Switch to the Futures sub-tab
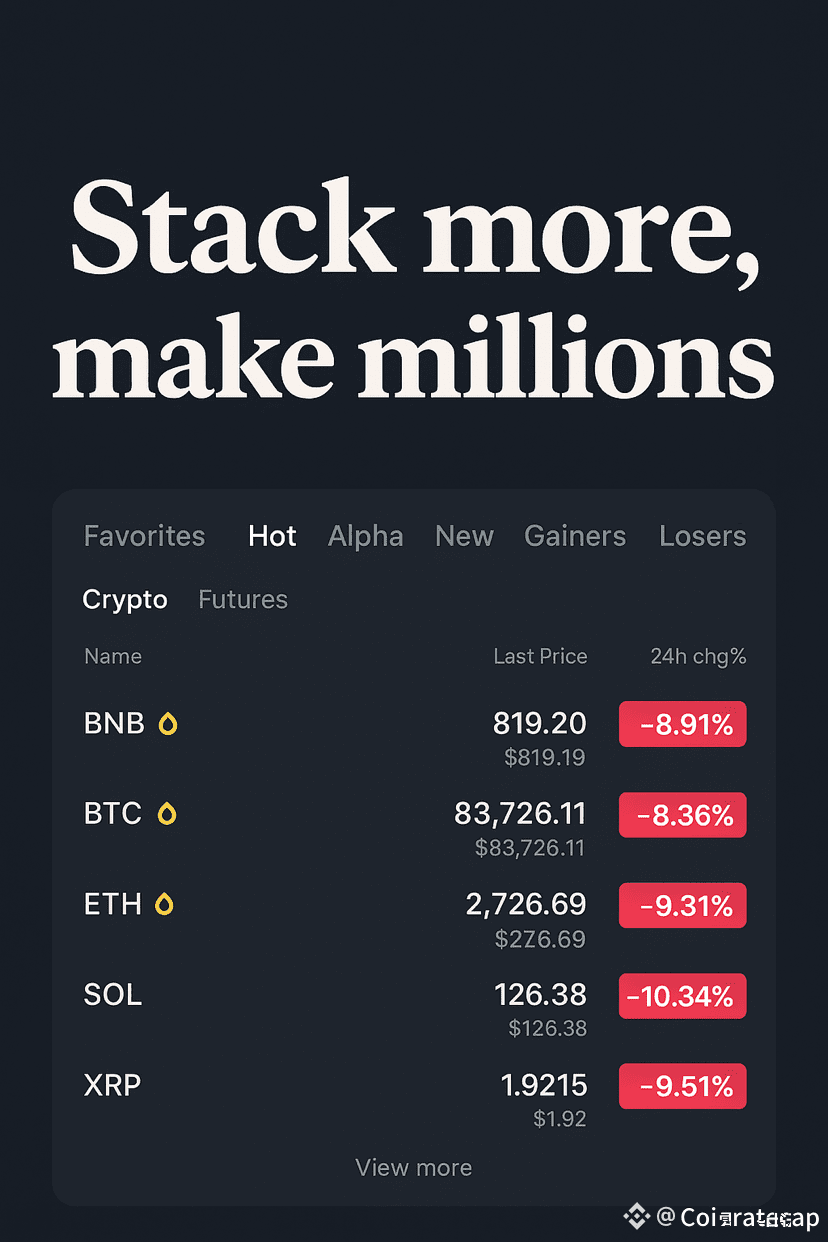 pyautogui.click(x=243, y=599)
